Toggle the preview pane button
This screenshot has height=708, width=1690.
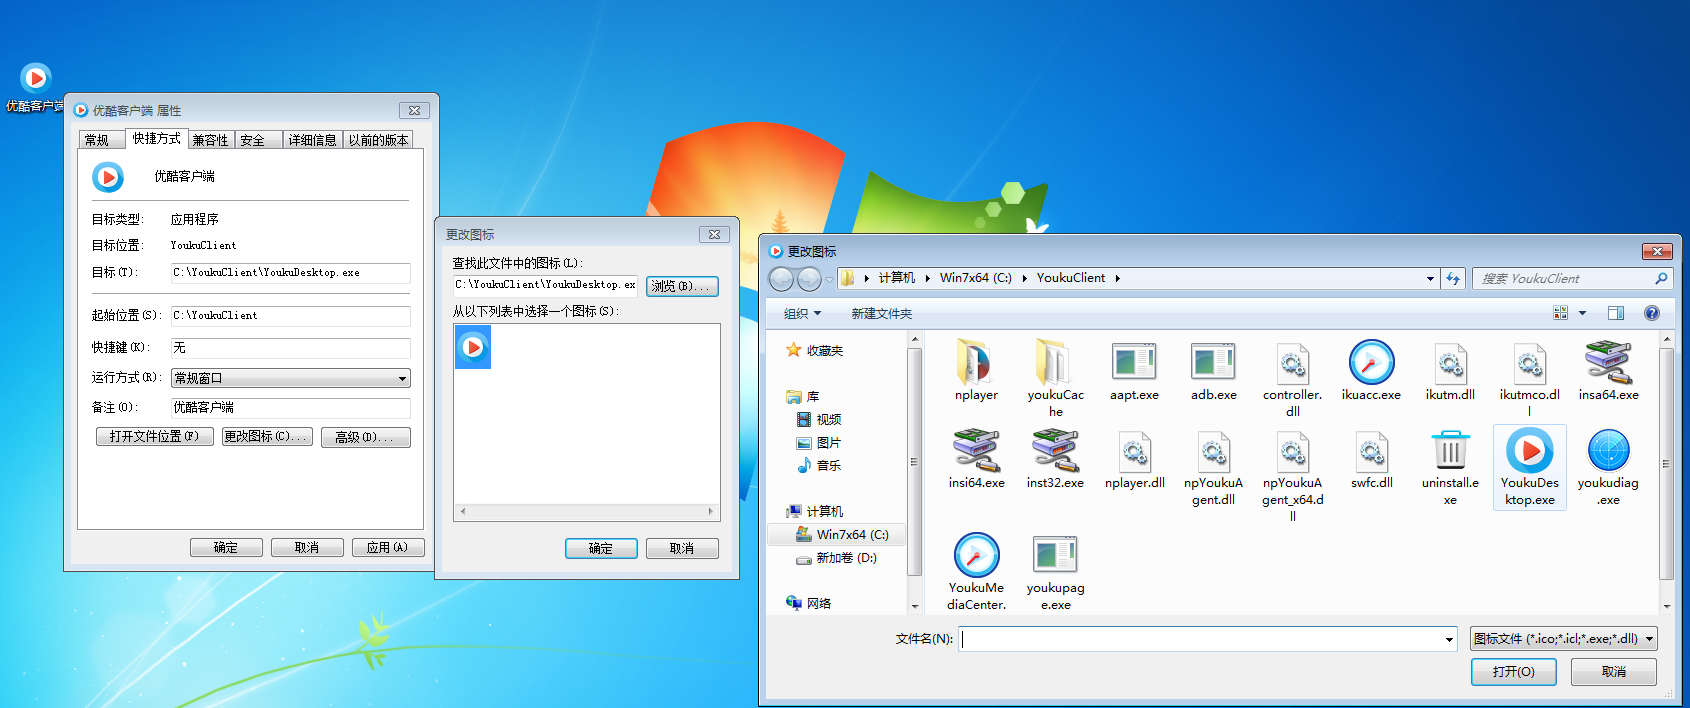click(x=1616, y=313)
